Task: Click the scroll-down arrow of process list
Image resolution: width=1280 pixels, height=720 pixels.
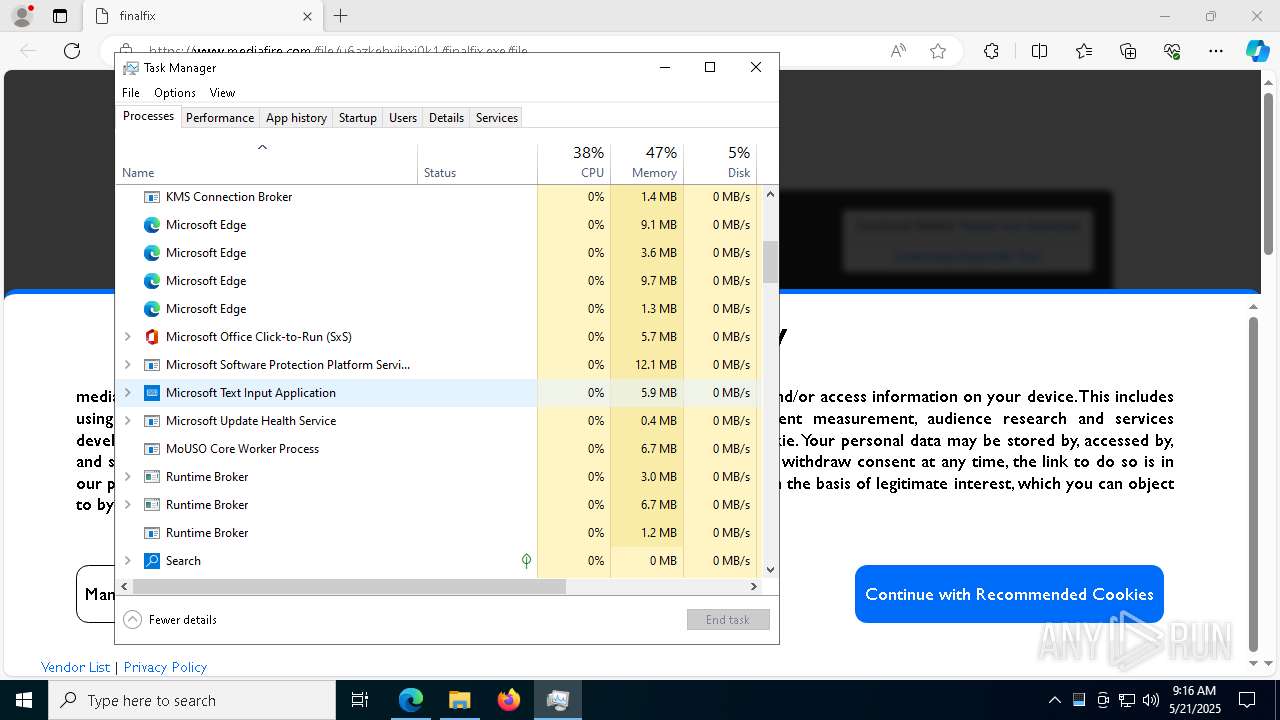Action: click(770, 570)
